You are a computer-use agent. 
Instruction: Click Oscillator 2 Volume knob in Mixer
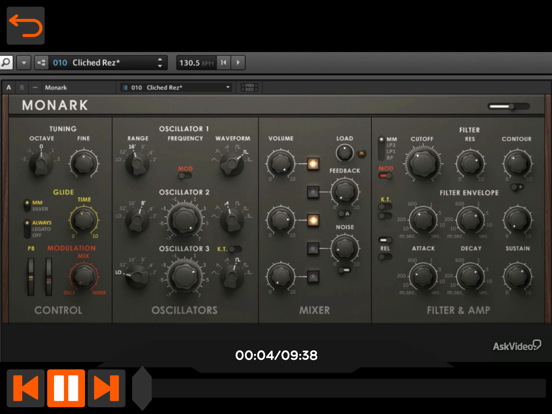[x=281, y=220]
